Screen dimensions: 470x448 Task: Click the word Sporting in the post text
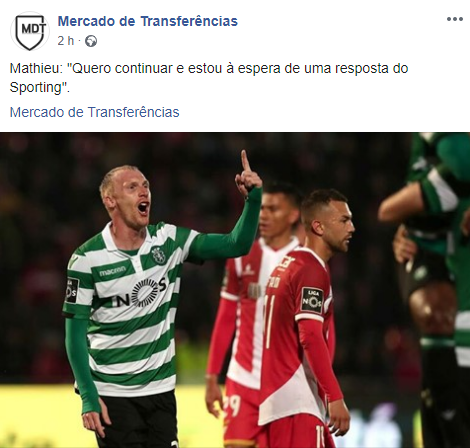point(36,87)
